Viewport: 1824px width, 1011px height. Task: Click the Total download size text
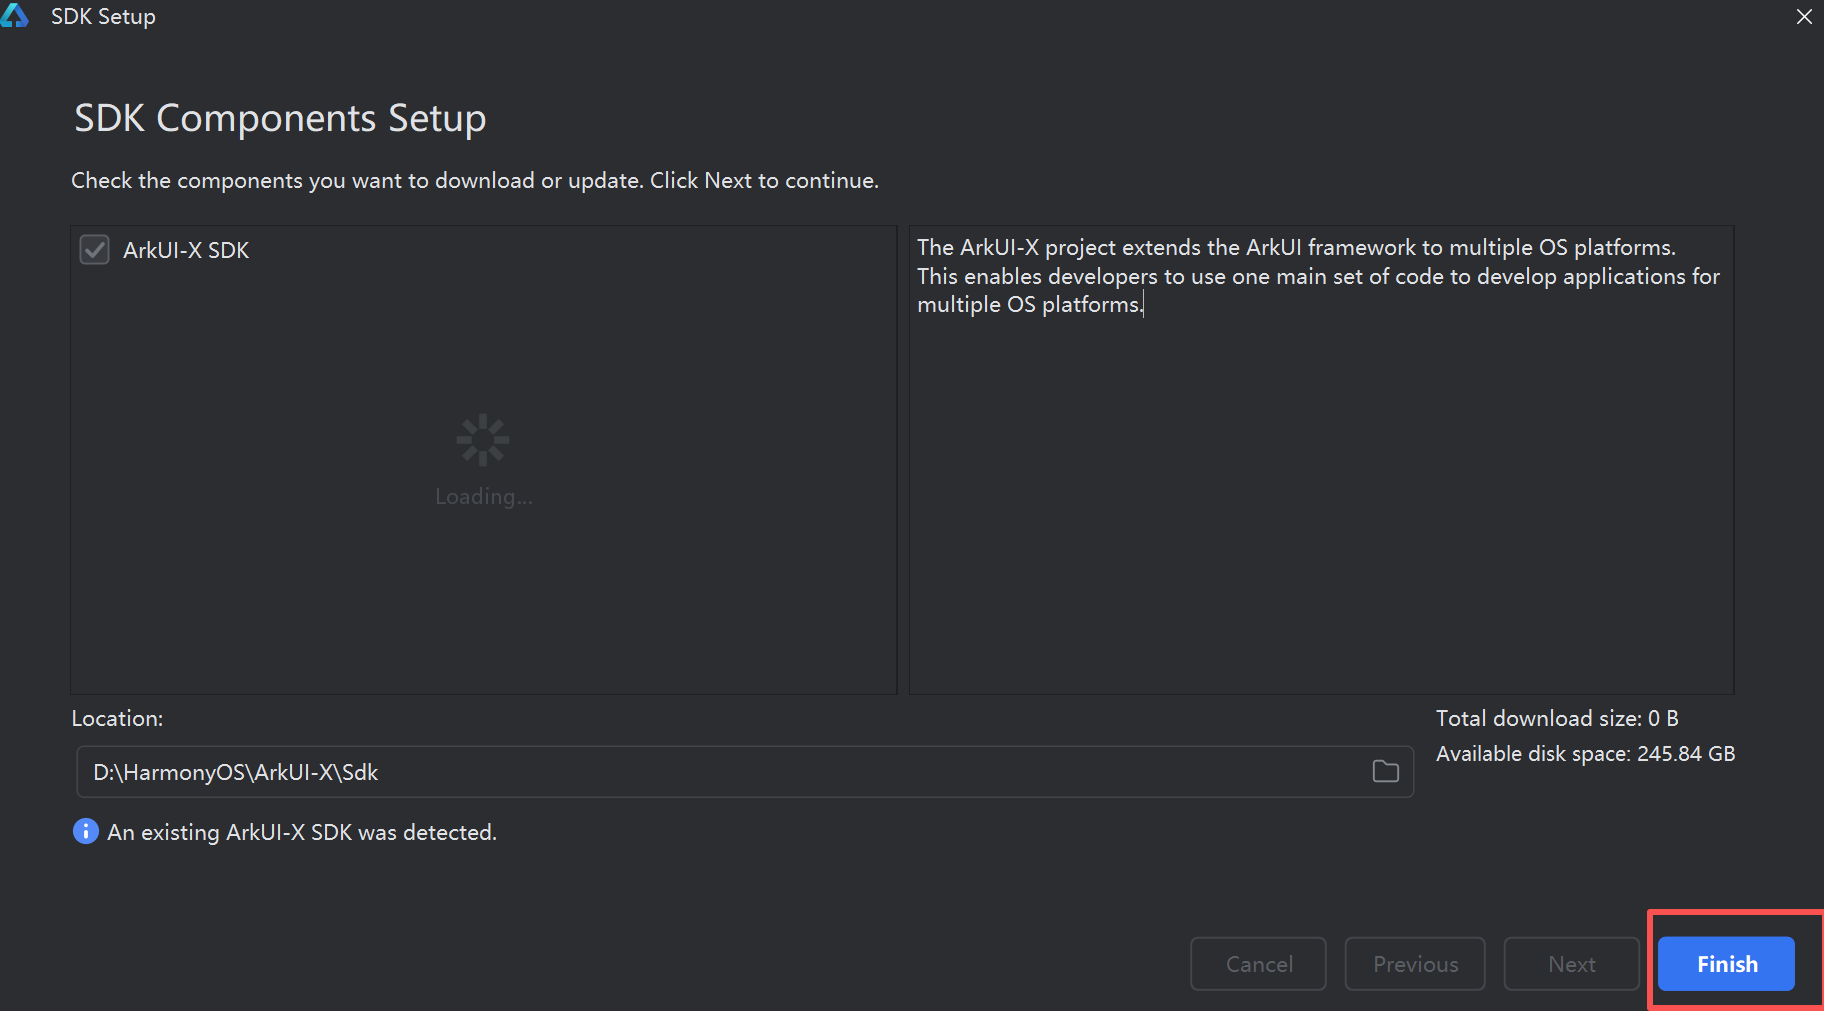tap(1557, 718)
